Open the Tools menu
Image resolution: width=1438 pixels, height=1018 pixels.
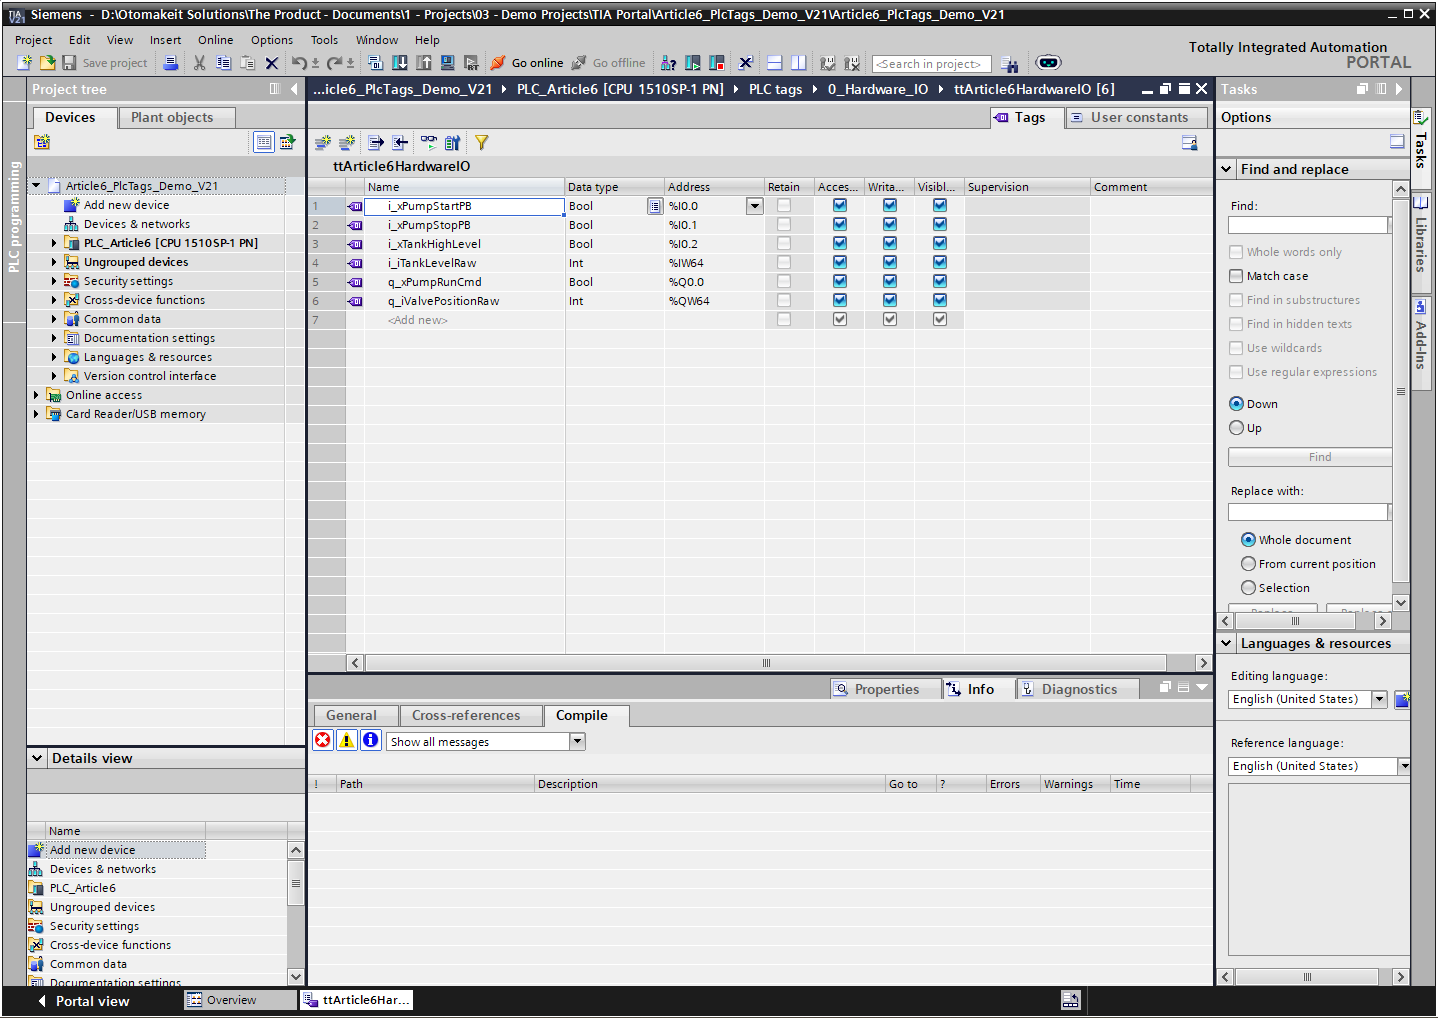coord(324,40)
